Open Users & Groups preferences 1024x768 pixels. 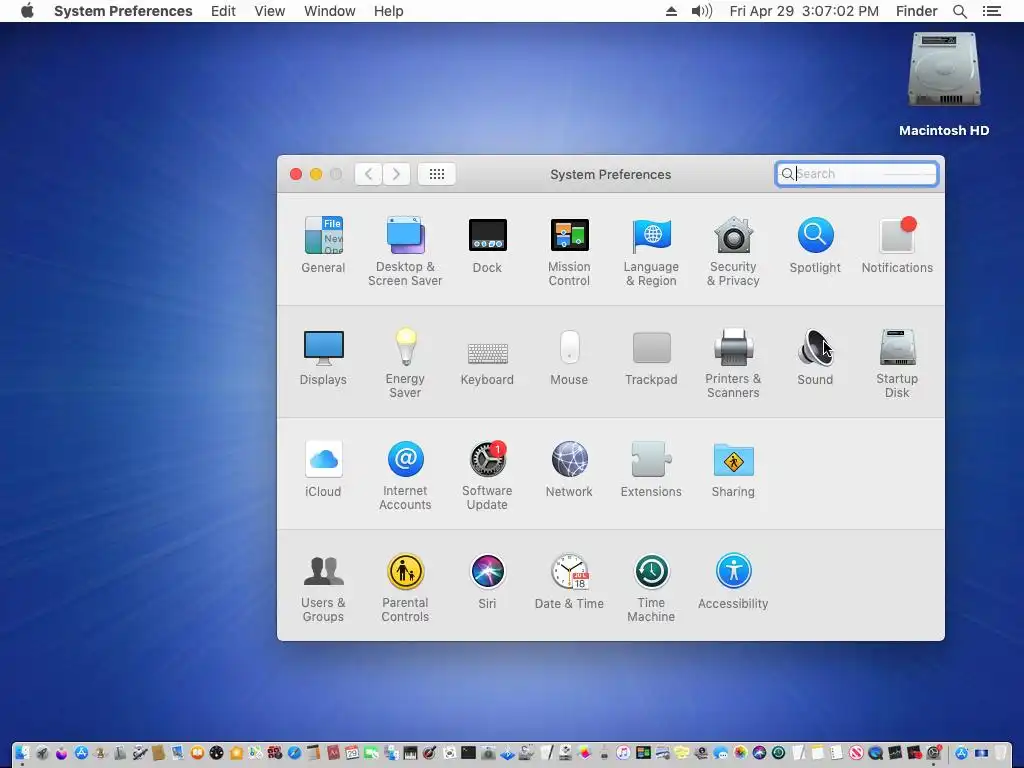[323, 588]
